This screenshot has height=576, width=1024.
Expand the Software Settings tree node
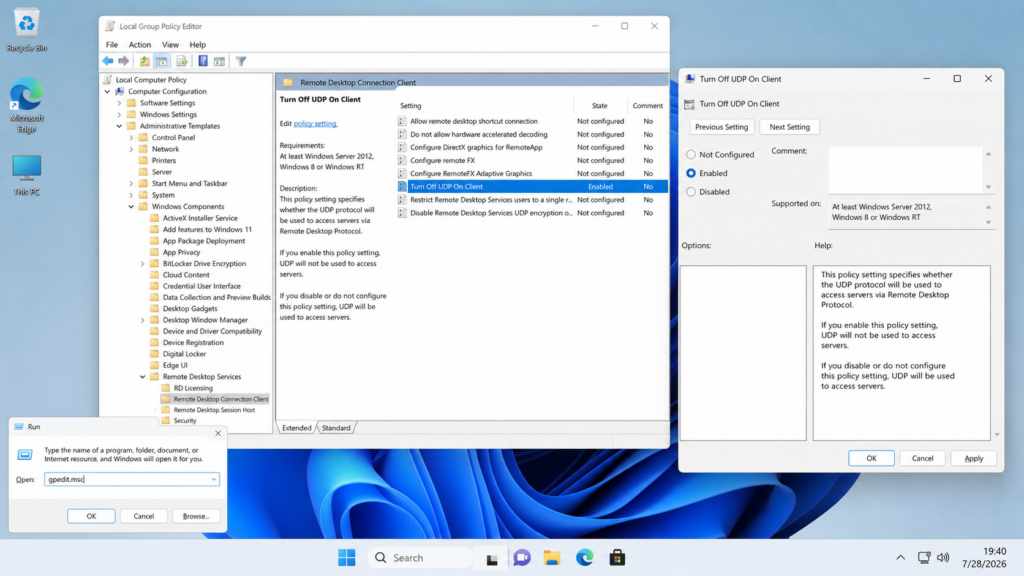click(x=120, y=103)
